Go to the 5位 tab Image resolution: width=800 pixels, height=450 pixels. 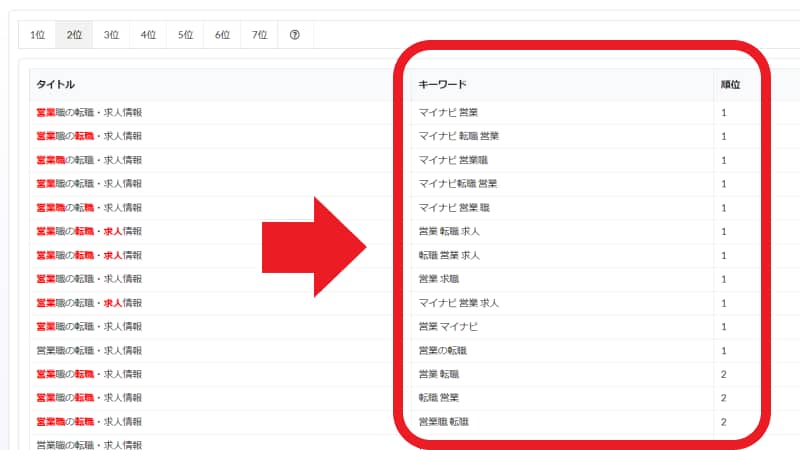[x=185, y=35]
